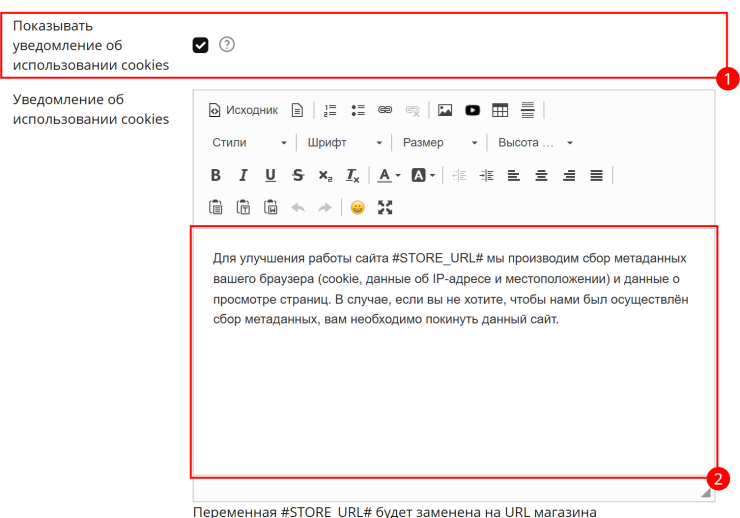740x518 pixels.
Task: Toggle bold formatting
Action: 216,175
